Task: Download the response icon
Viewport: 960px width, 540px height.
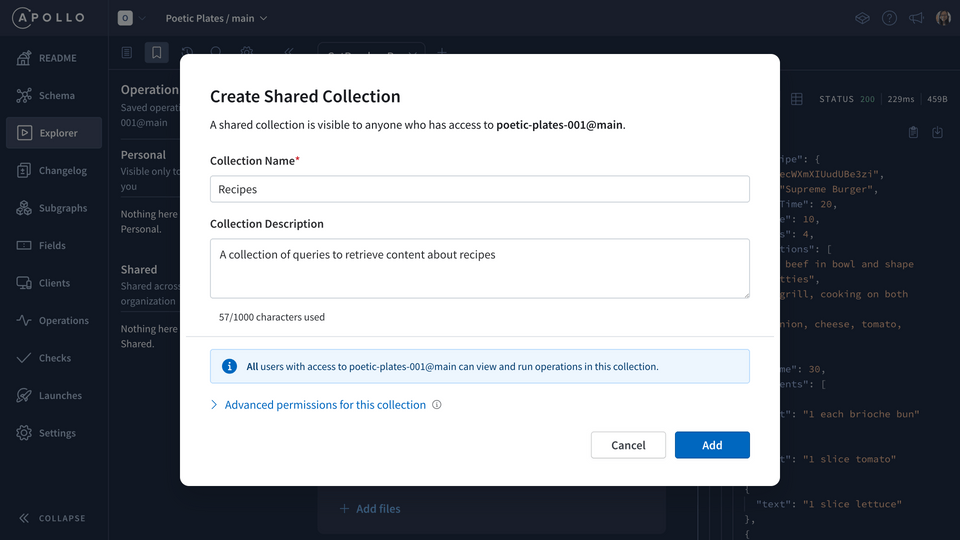Action: [x=937, y=132]
